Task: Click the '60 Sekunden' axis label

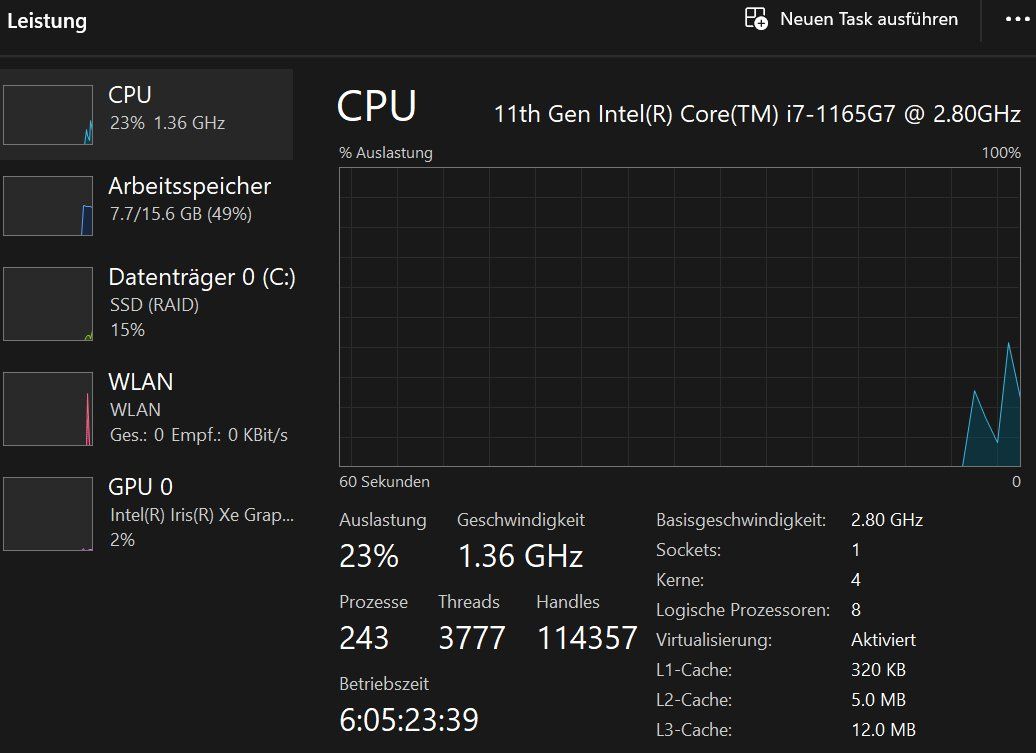Action: [385, 482]
